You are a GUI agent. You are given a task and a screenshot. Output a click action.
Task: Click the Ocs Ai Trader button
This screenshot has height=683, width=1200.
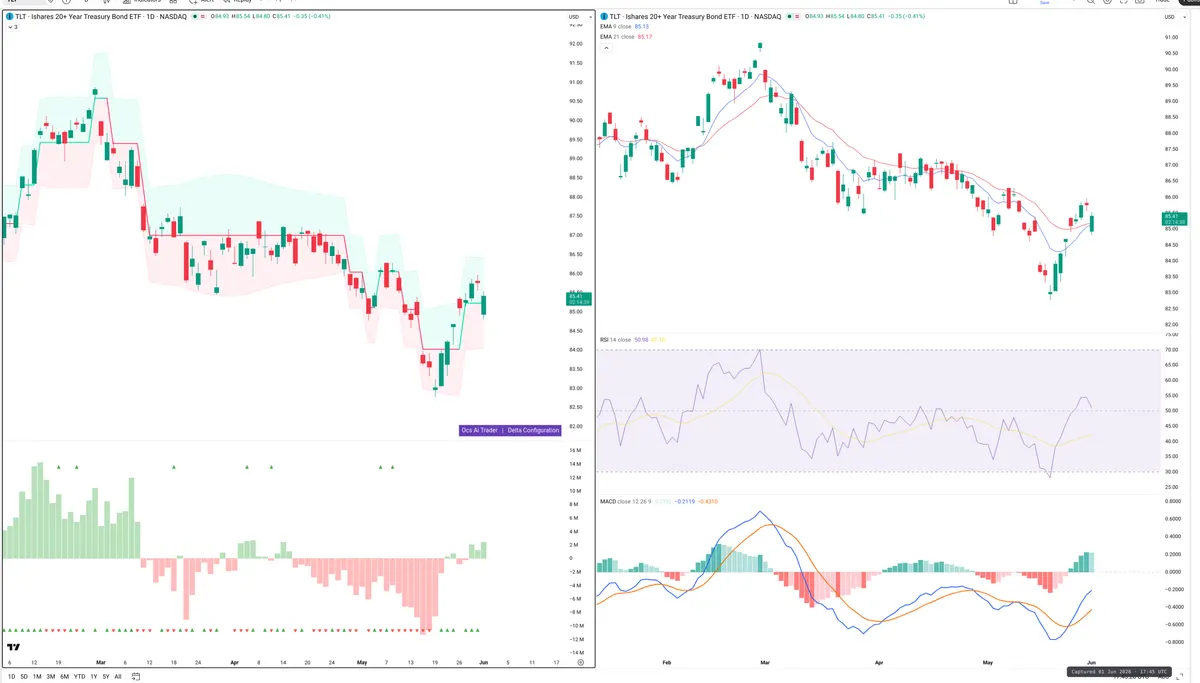(480, 430)
